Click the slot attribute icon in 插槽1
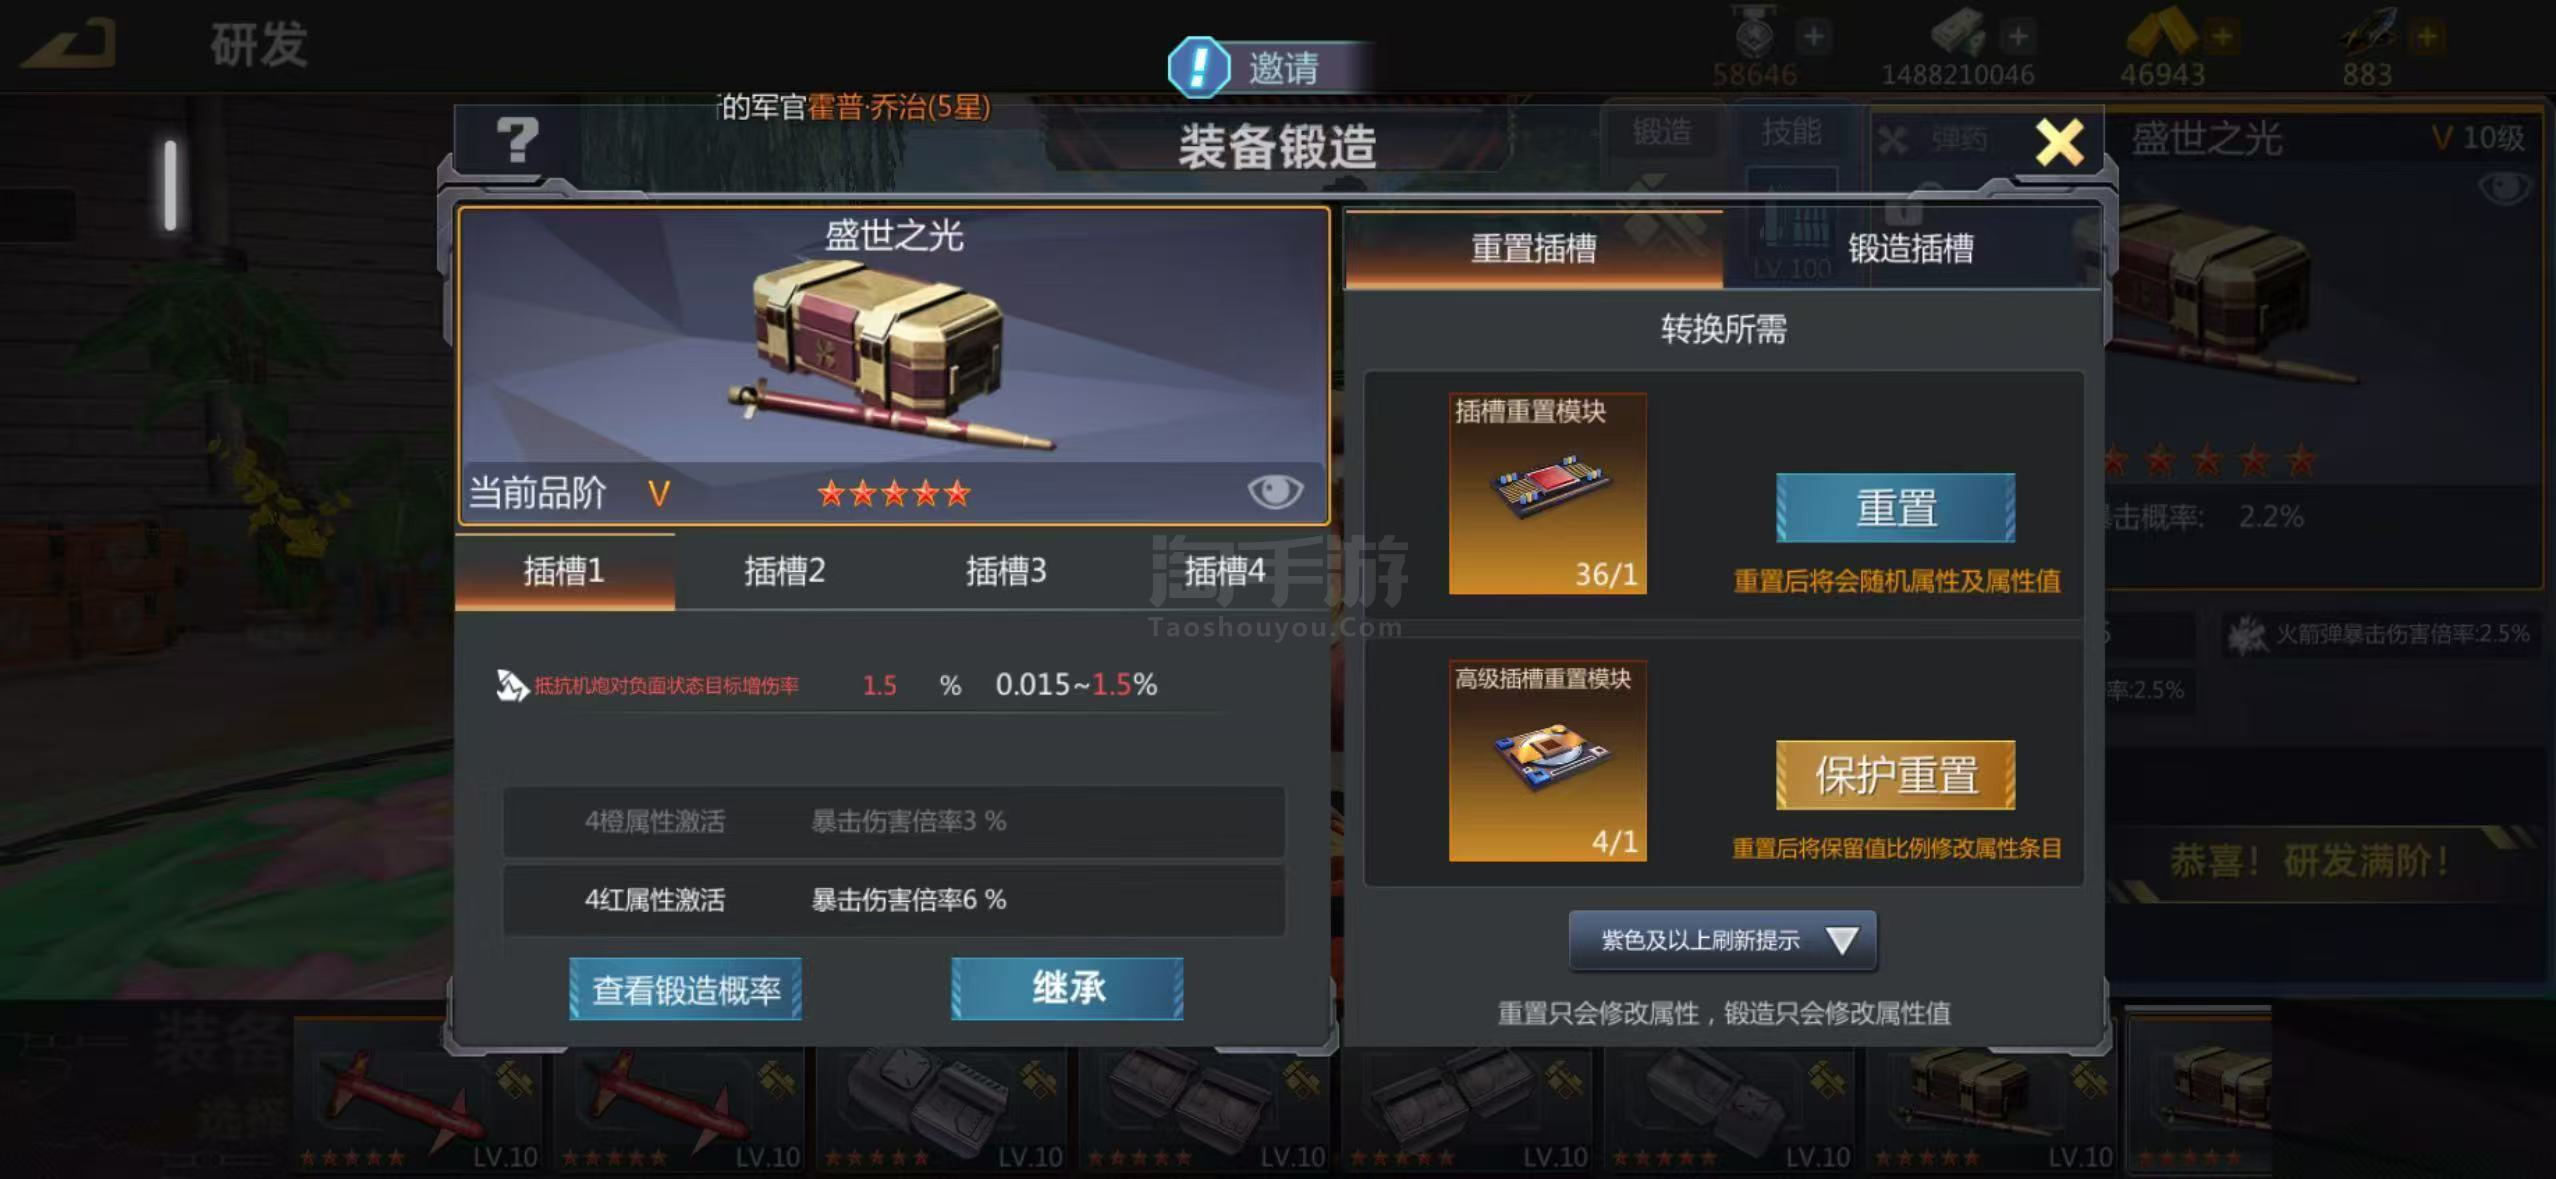This screenshot has width=2556, height=1179. (x=511, y=685)
